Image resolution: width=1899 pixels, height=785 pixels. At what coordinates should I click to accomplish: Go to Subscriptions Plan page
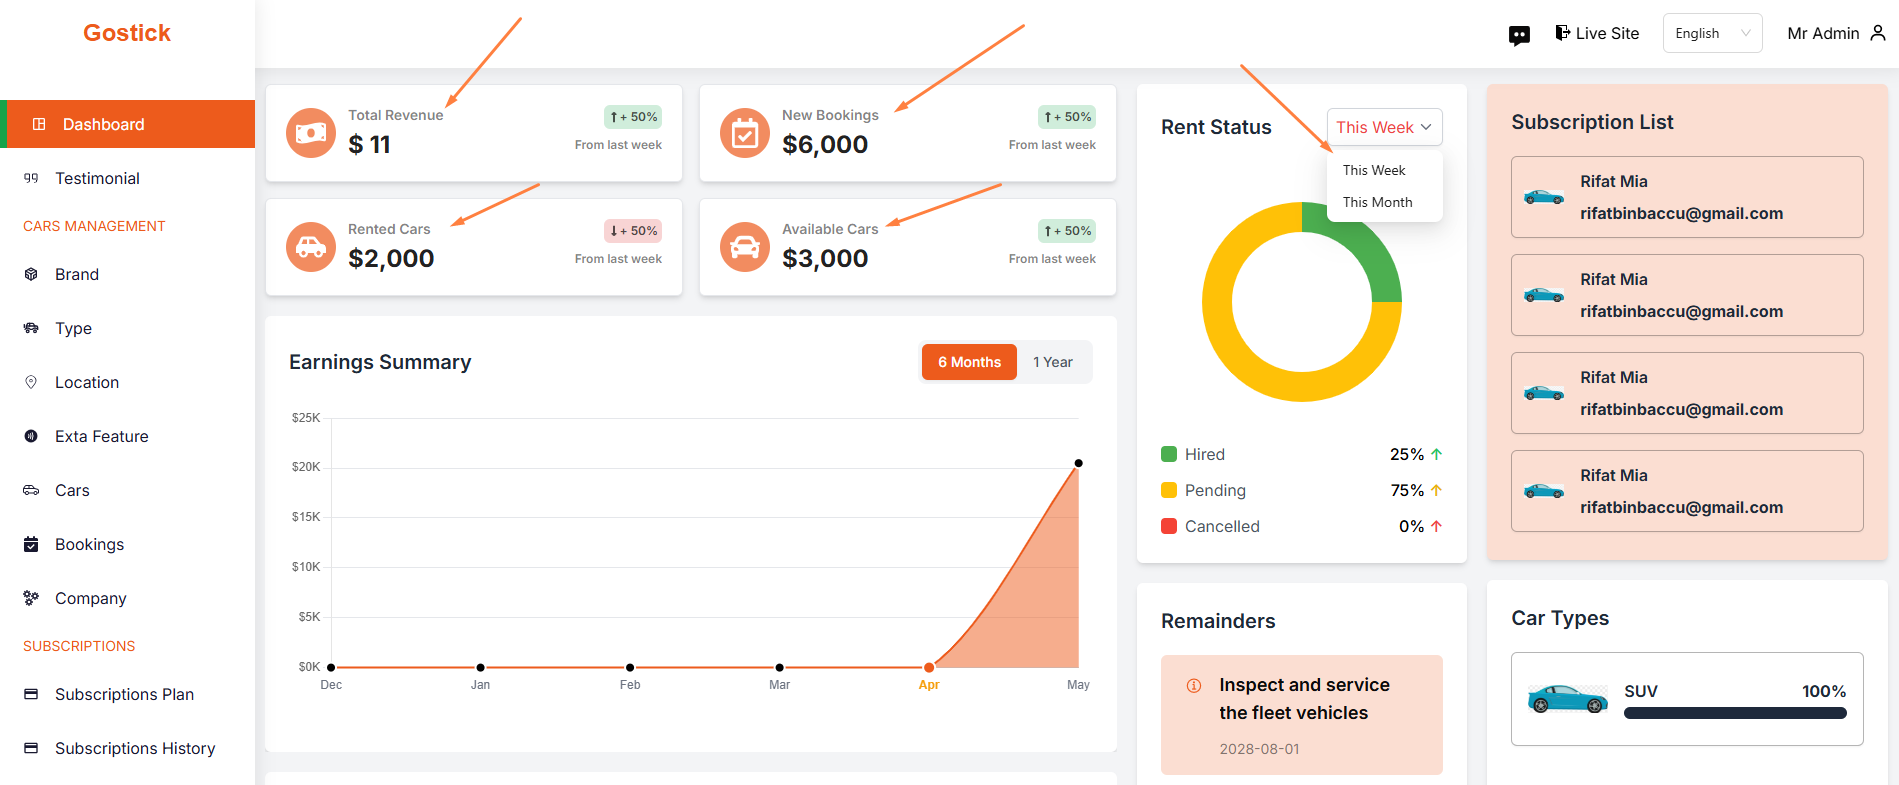[x=124, y=694]
